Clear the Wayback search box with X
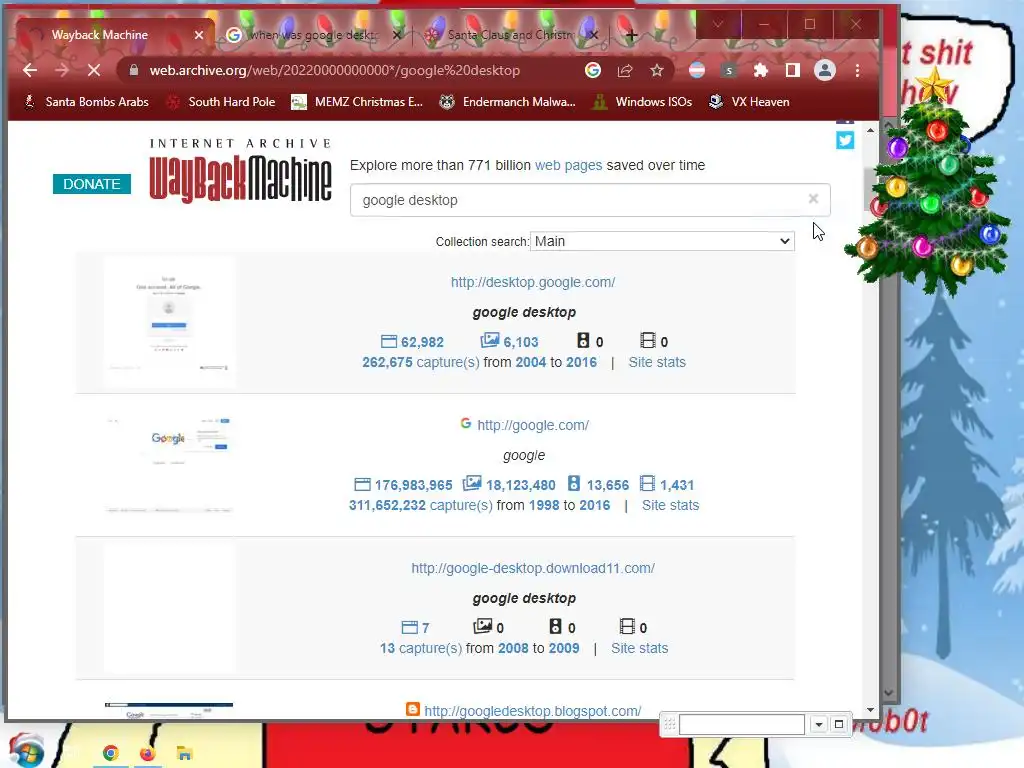The width and height of the screenshot is (1024, 768). point(813,199)
